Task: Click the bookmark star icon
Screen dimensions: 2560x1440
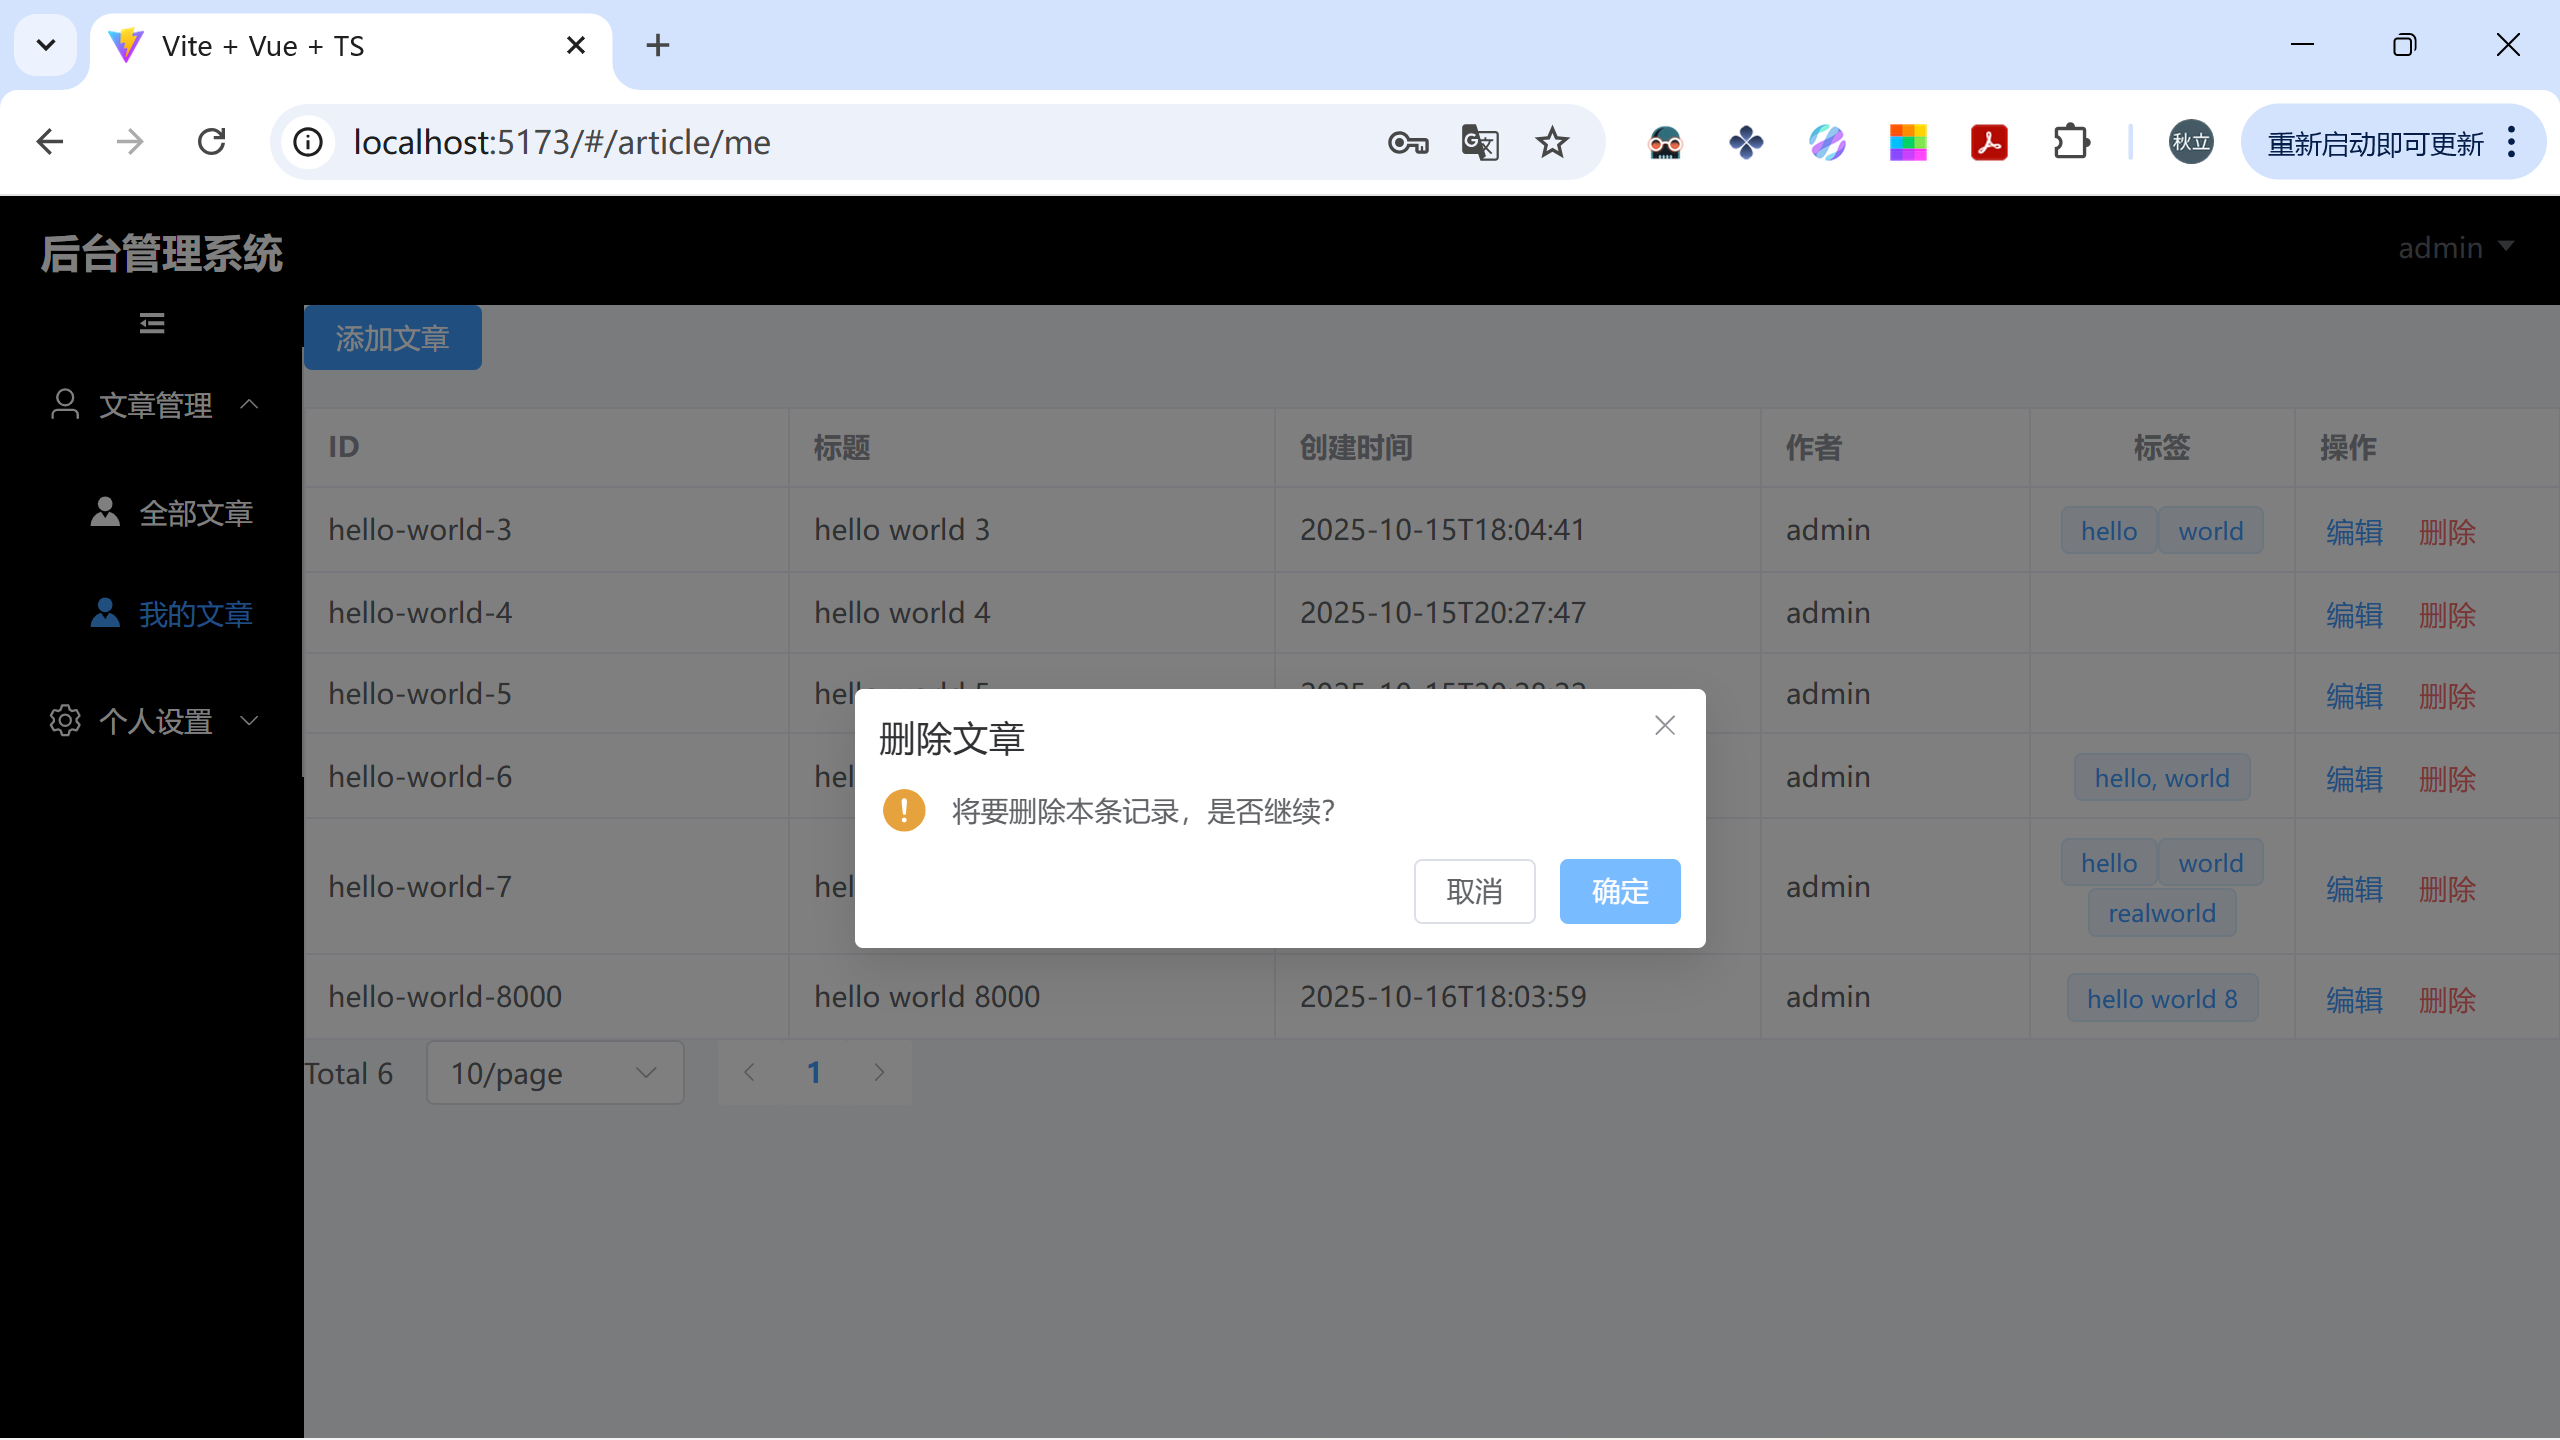Action: (x=1552, y=142)
